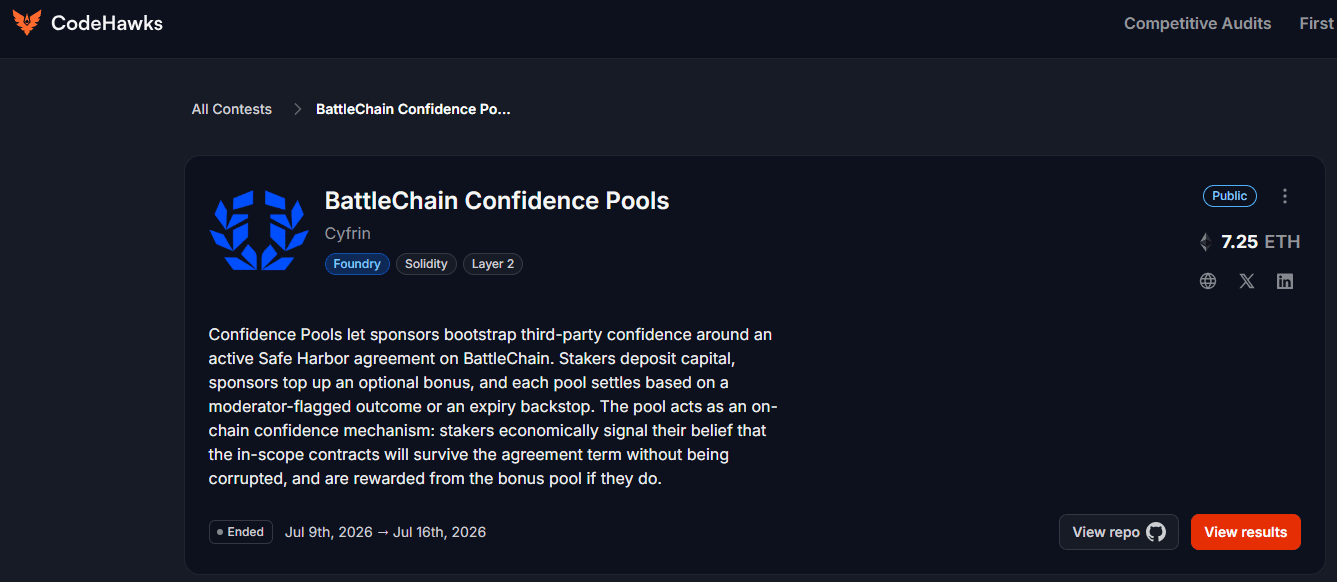The width and height of the screenshot is (1337, 582).
Task: Click the Ended status badge
Action: pos(240,532)
